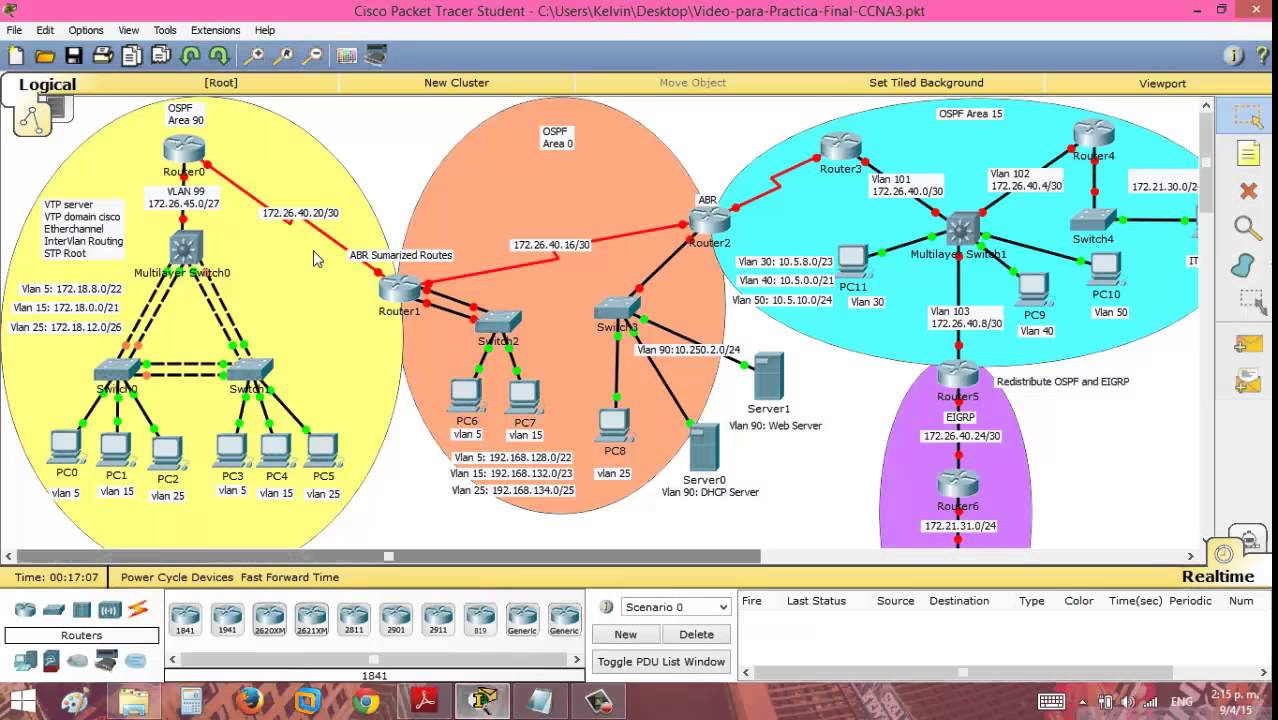Add a Complex PDU open envelope
The height and width of the screenshot is (720, 1278).
point(1248,382)
